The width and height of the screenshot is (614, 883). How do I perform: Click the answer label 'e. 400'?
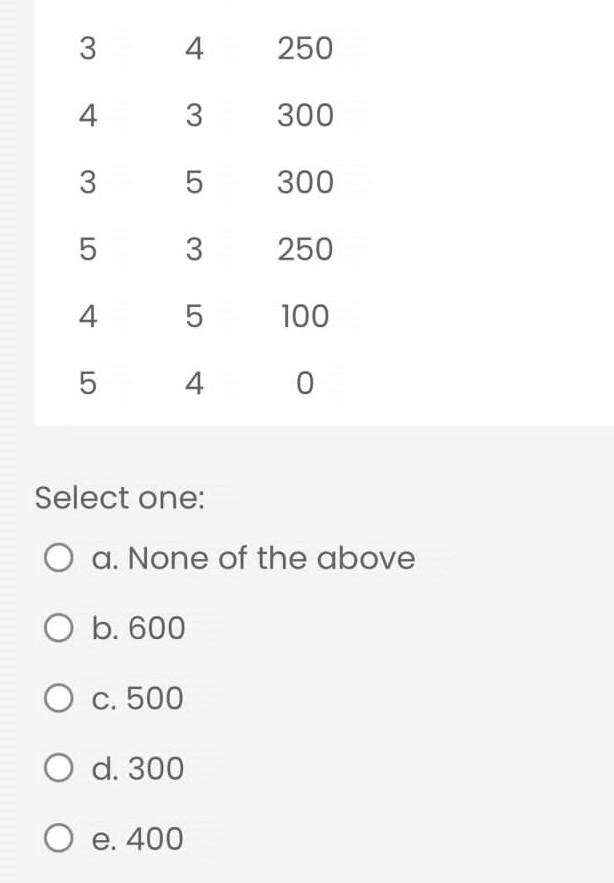(137, 839)
